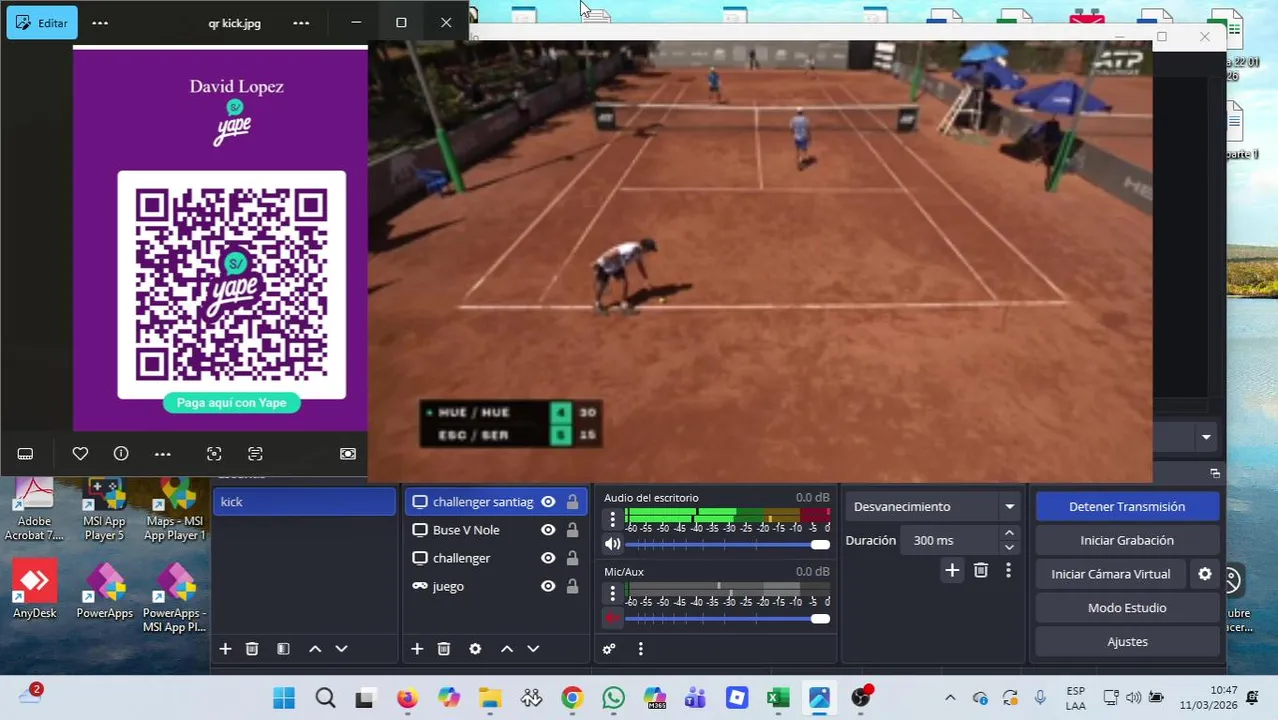Unlock the challenger santiag source
Image resolution: width=1278 pixels, height=720 pixels.
pyautogui.click(x=572, y=502)
